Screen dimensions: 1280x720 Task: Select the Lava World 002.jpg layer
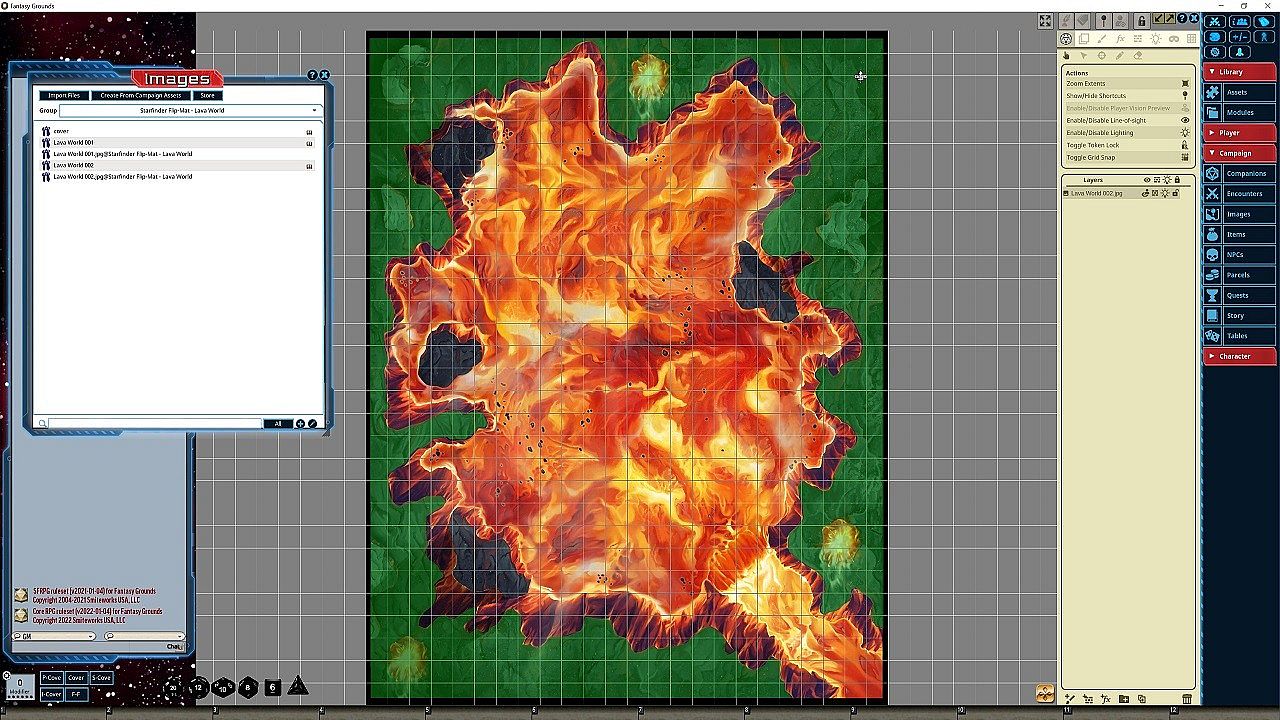[x=1097, y=193]
